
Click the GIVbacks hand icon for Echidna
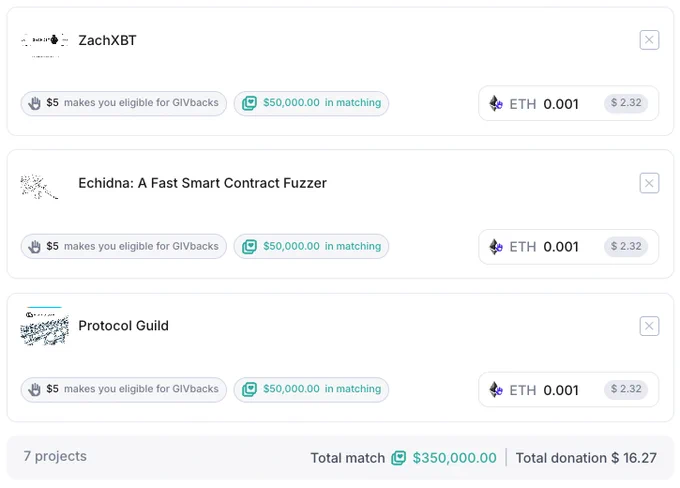(x=34, y=246)
